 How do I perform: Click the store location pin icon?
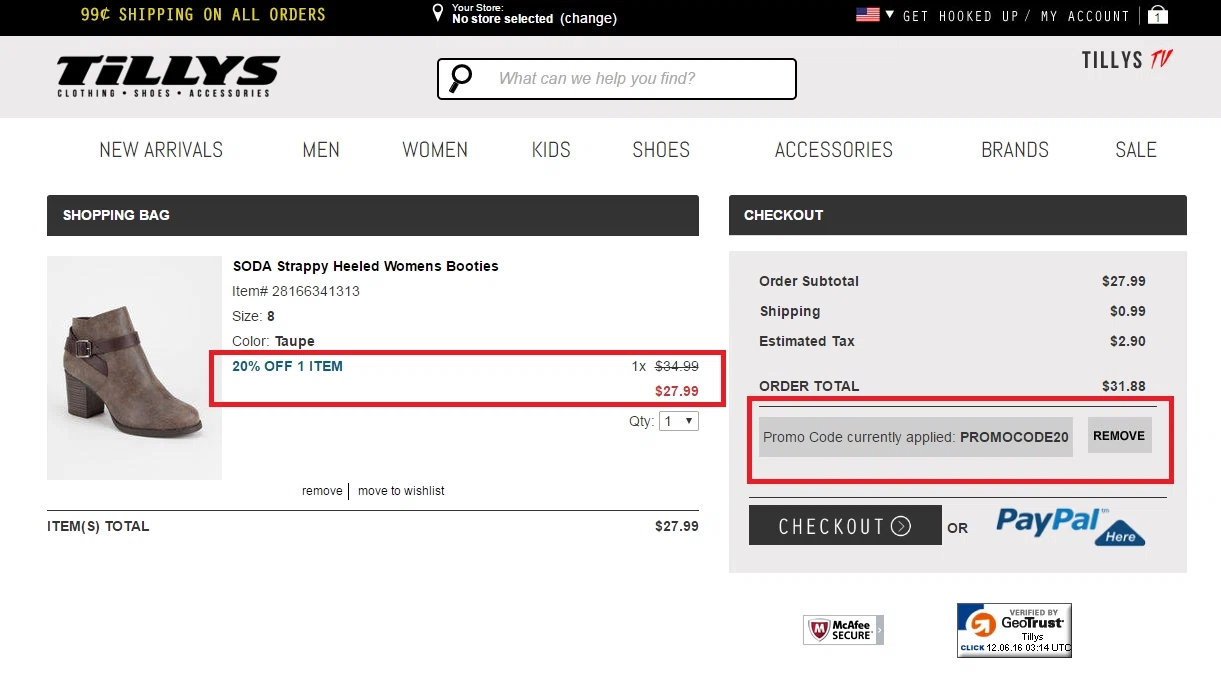[438, 13]
